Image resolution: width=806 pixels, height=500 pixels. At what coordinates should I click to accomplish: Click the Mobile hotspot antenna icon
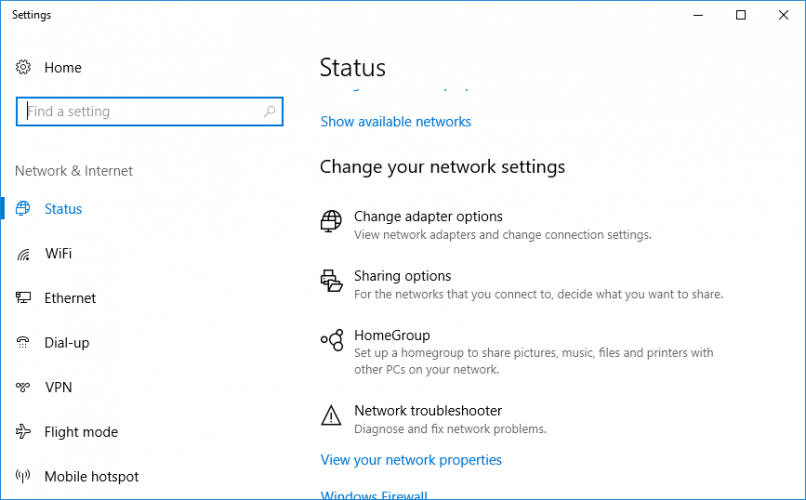coord(23,476)
